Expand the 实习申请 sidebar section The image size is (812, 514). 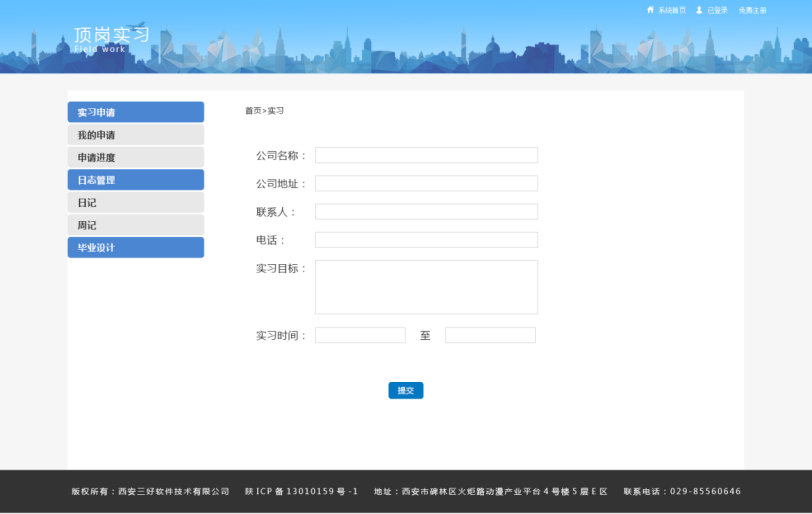[135, 112]
